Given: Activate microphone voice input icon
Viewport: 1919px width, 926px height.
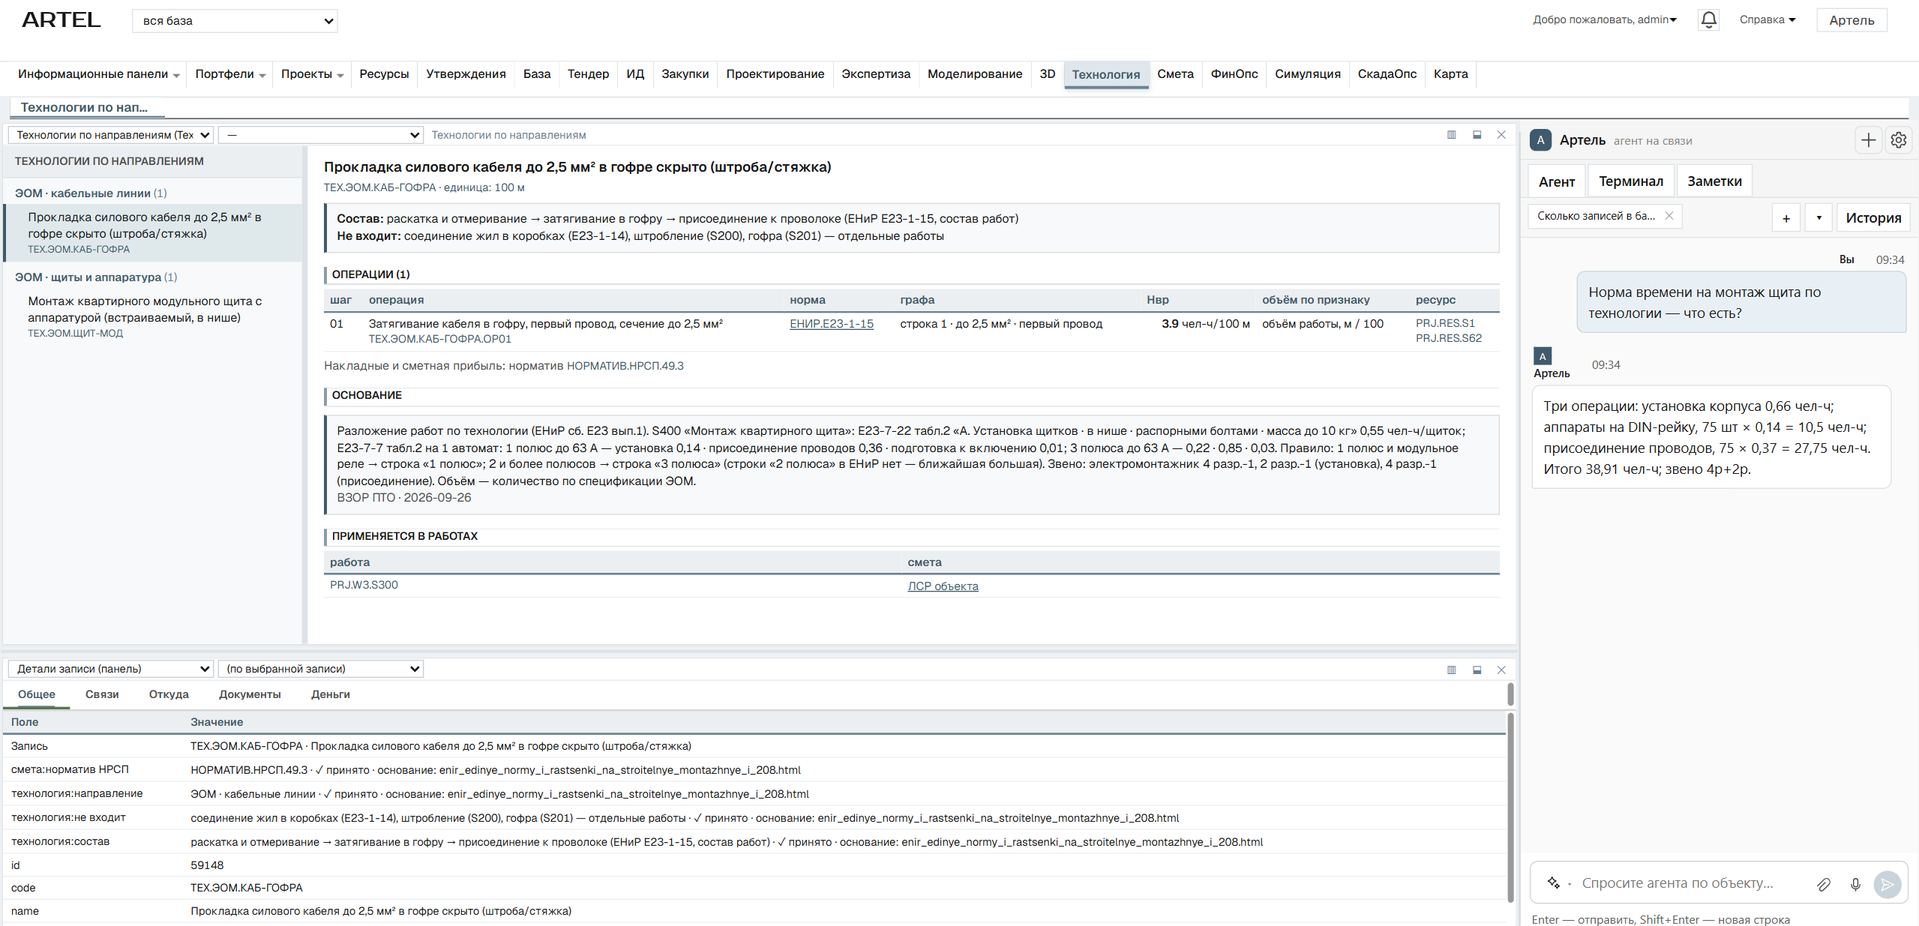Looking at the screenshot, I should pyautogui.click(x=1855, y=884).
